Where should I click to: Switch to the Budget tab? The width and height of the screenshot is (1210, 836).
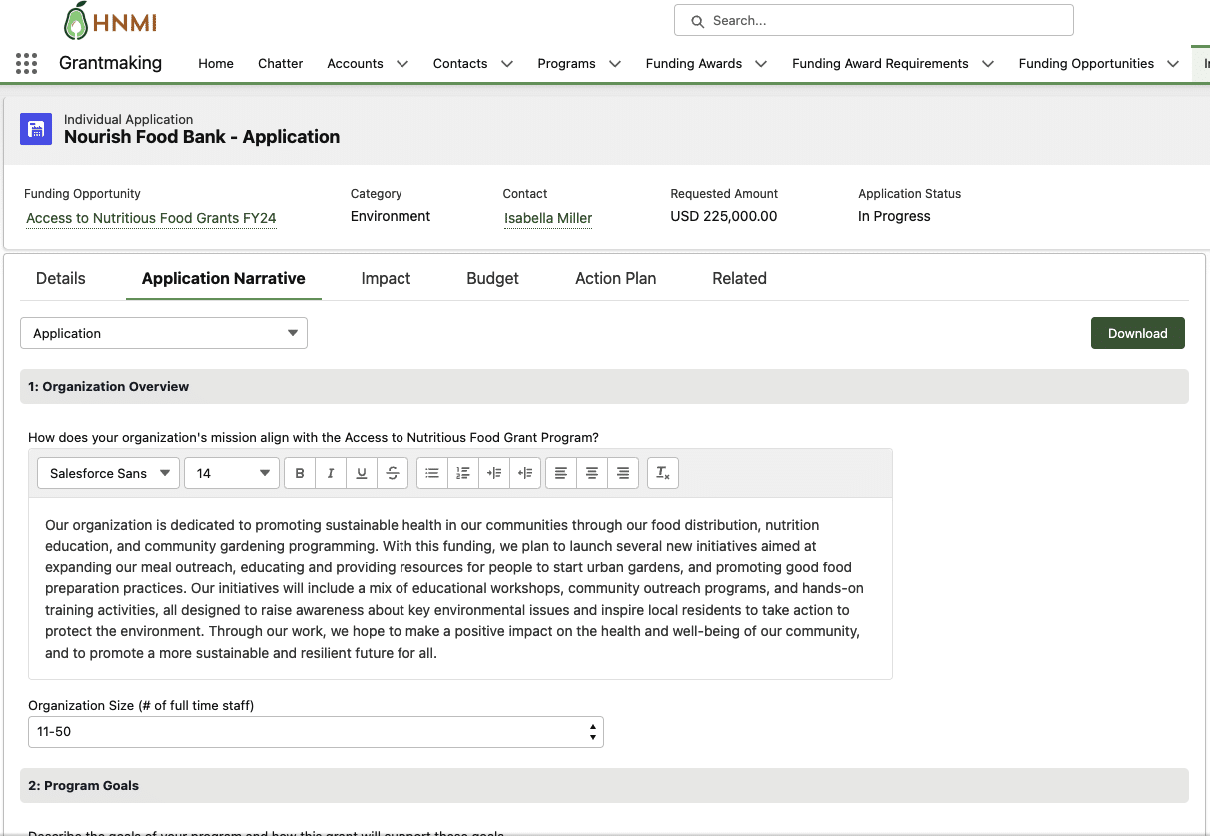coord(492,278)
